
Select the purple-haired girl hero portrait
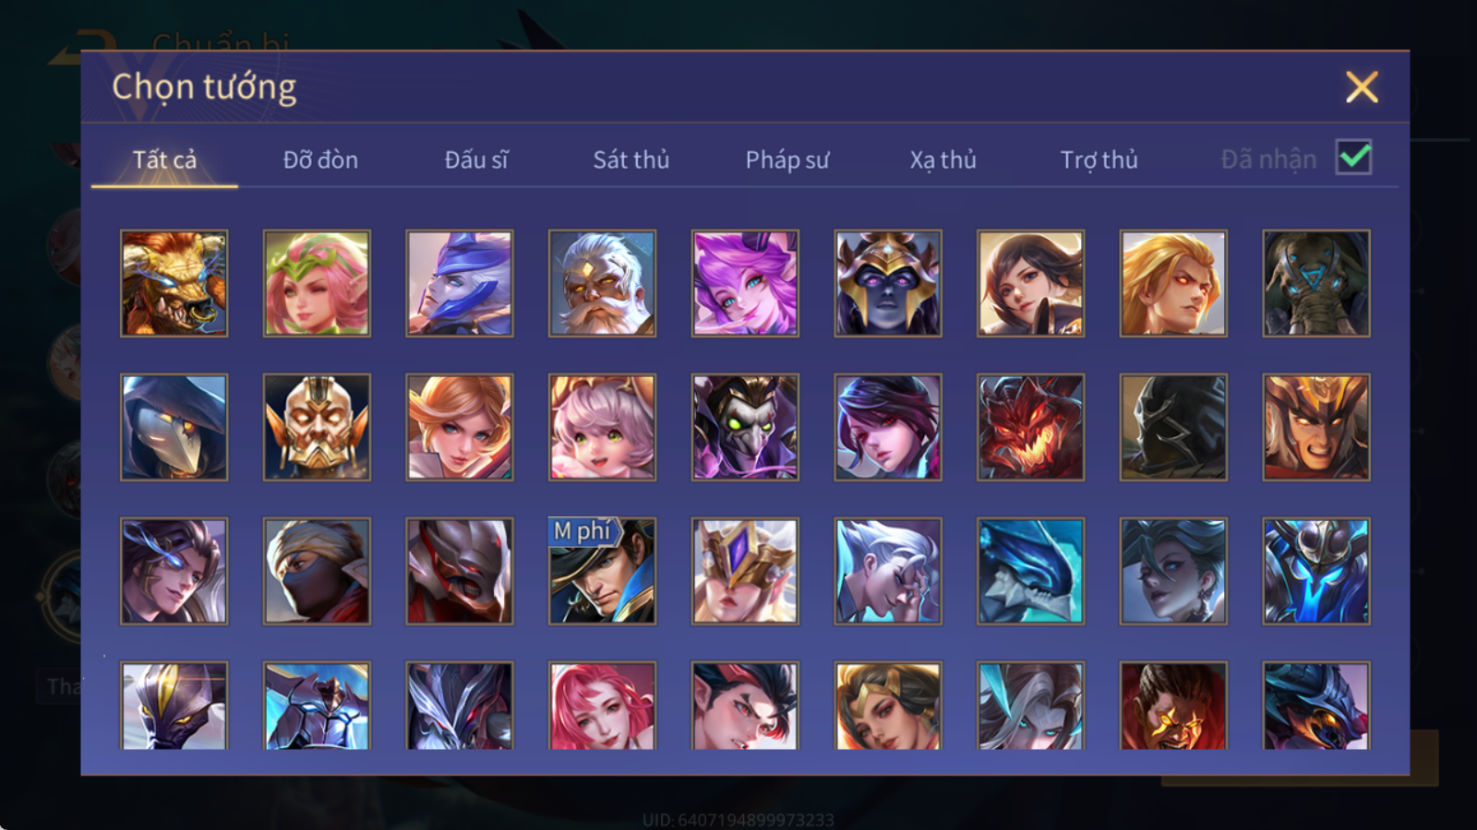(x=745, y=283)
